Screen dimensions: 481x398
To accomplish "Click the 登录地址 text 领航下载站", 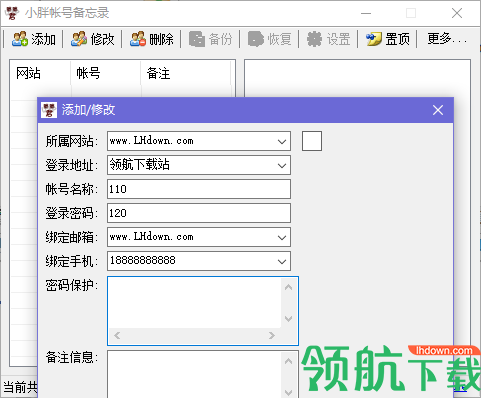I will pyautogui.click(x=140, y=164).
